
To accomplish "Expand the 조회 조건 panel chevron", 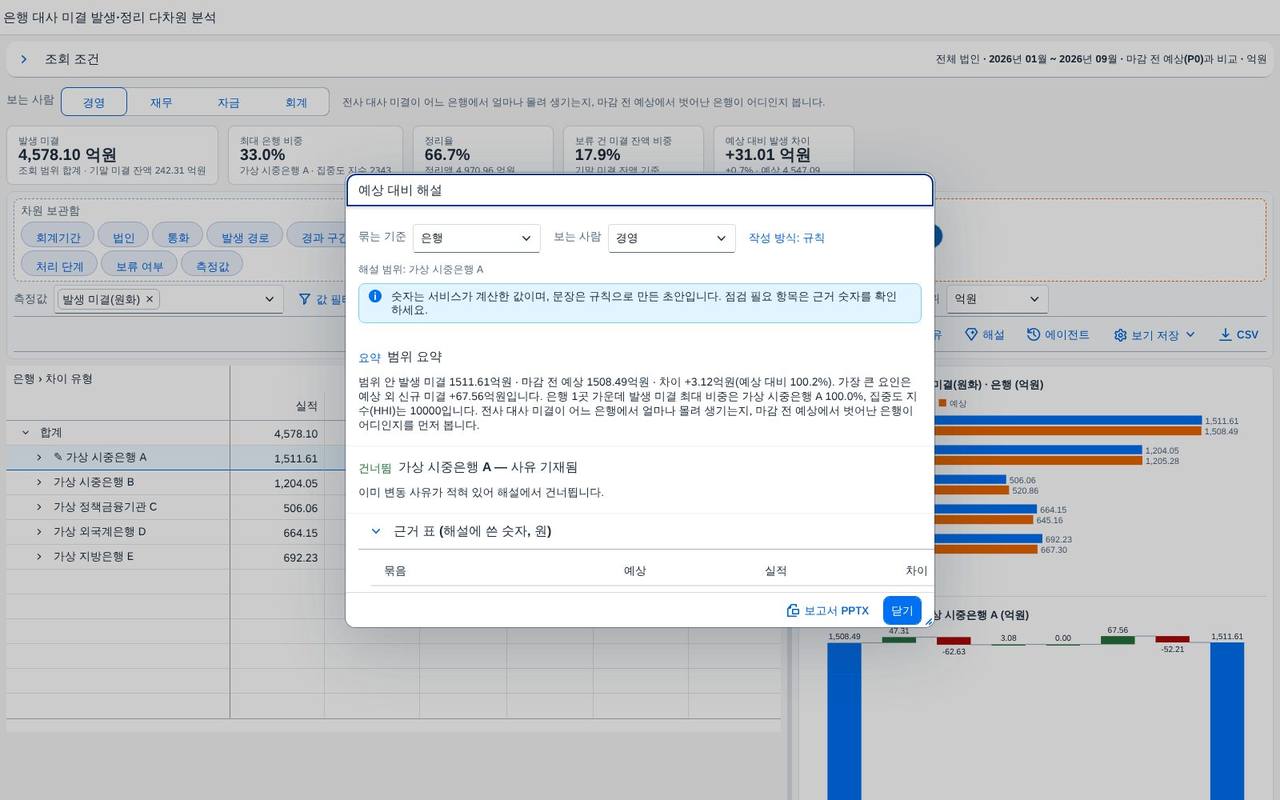I will [x=23, y=59].
